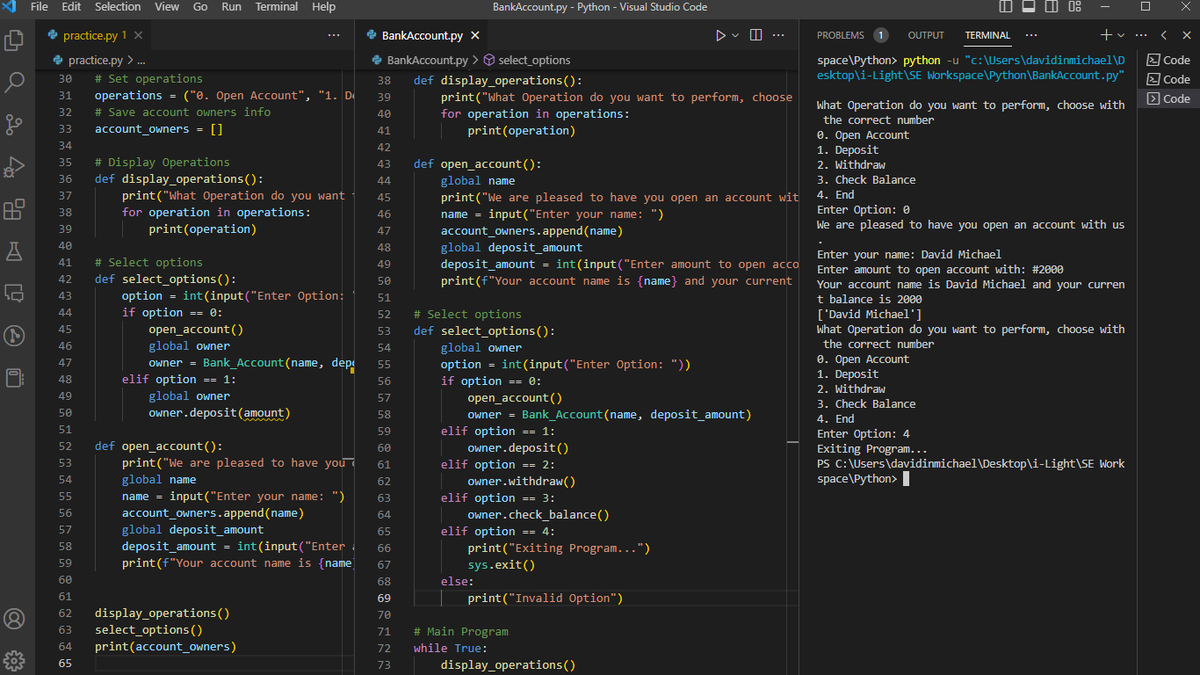Open the Explorer view in activity bar
1200x675 pixels.
(x=14, y=40)
